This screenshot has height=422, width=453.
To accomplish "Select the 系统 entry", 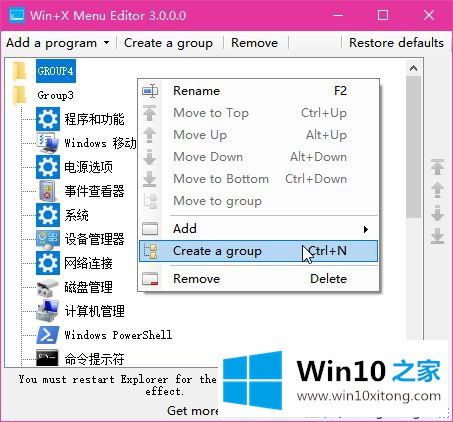I will [76, 215].
